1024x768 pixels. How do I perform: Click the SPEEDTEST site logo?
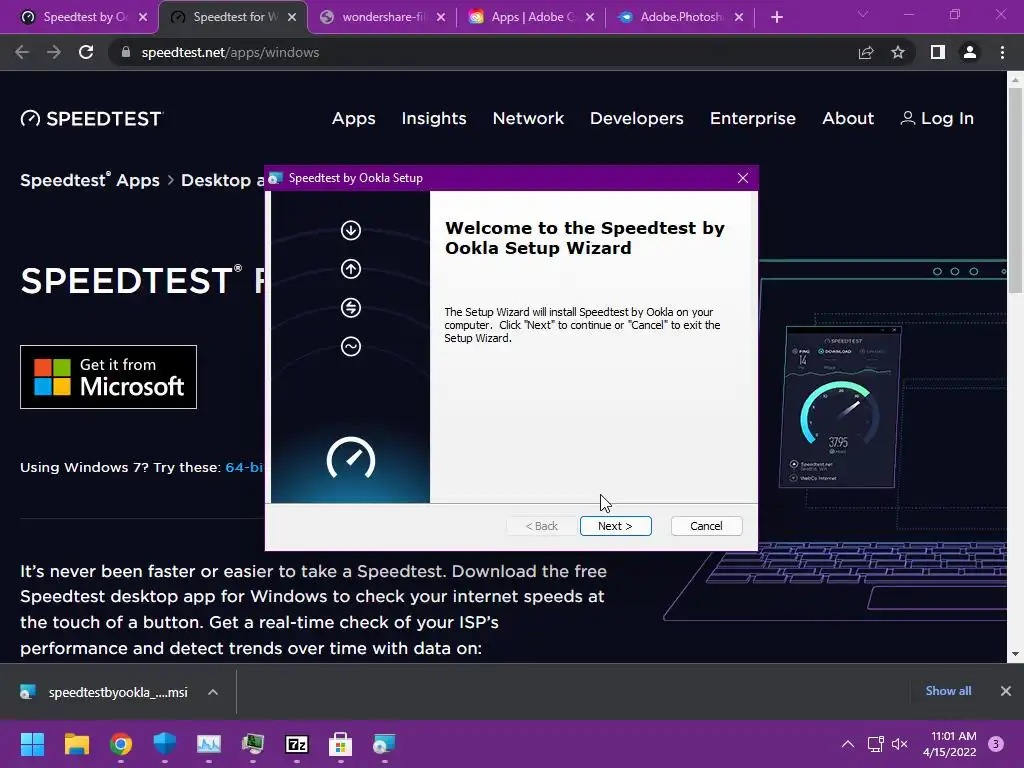coord(91,118)
